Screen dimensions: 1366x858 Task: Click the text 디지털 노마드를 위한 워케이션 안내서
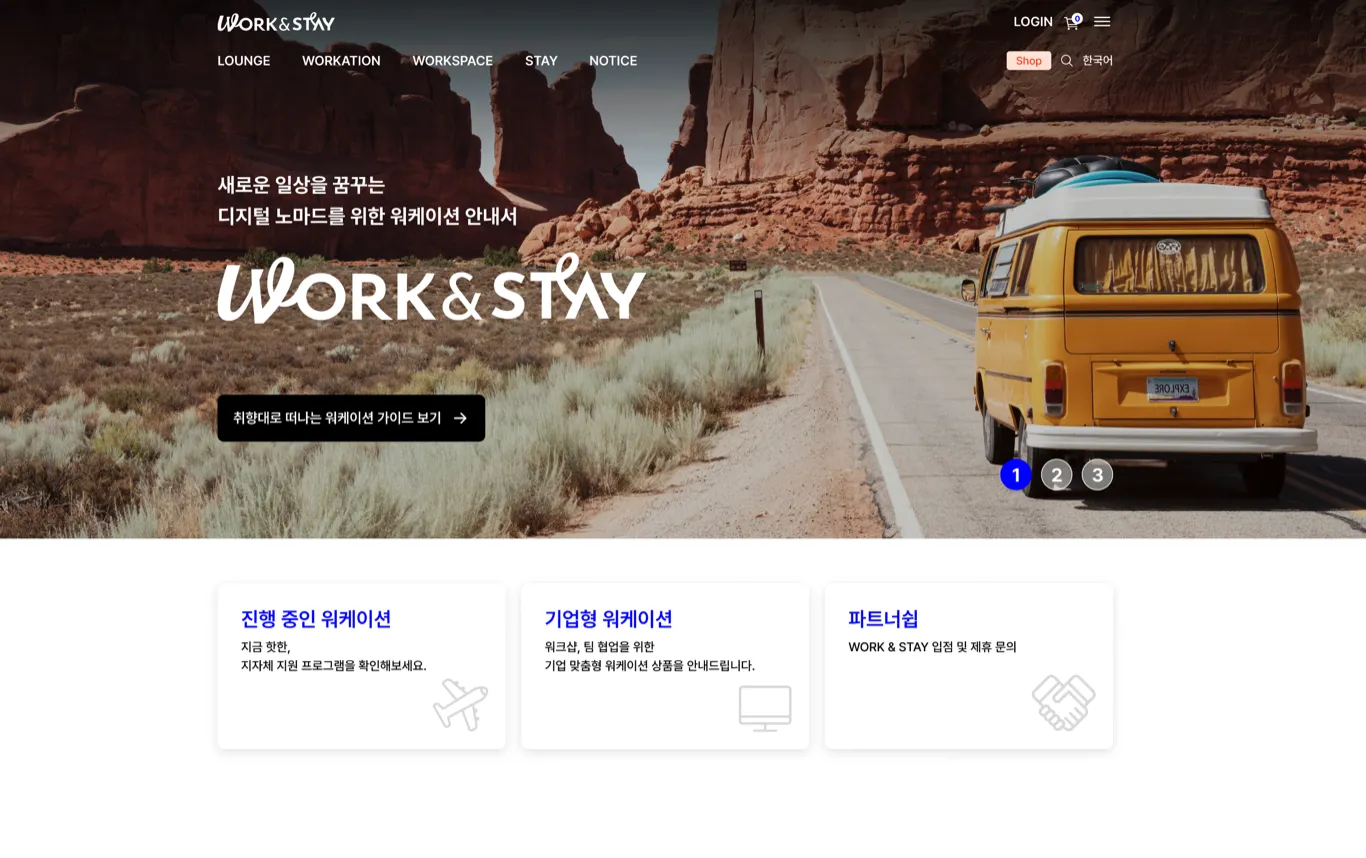click(368, 216)
